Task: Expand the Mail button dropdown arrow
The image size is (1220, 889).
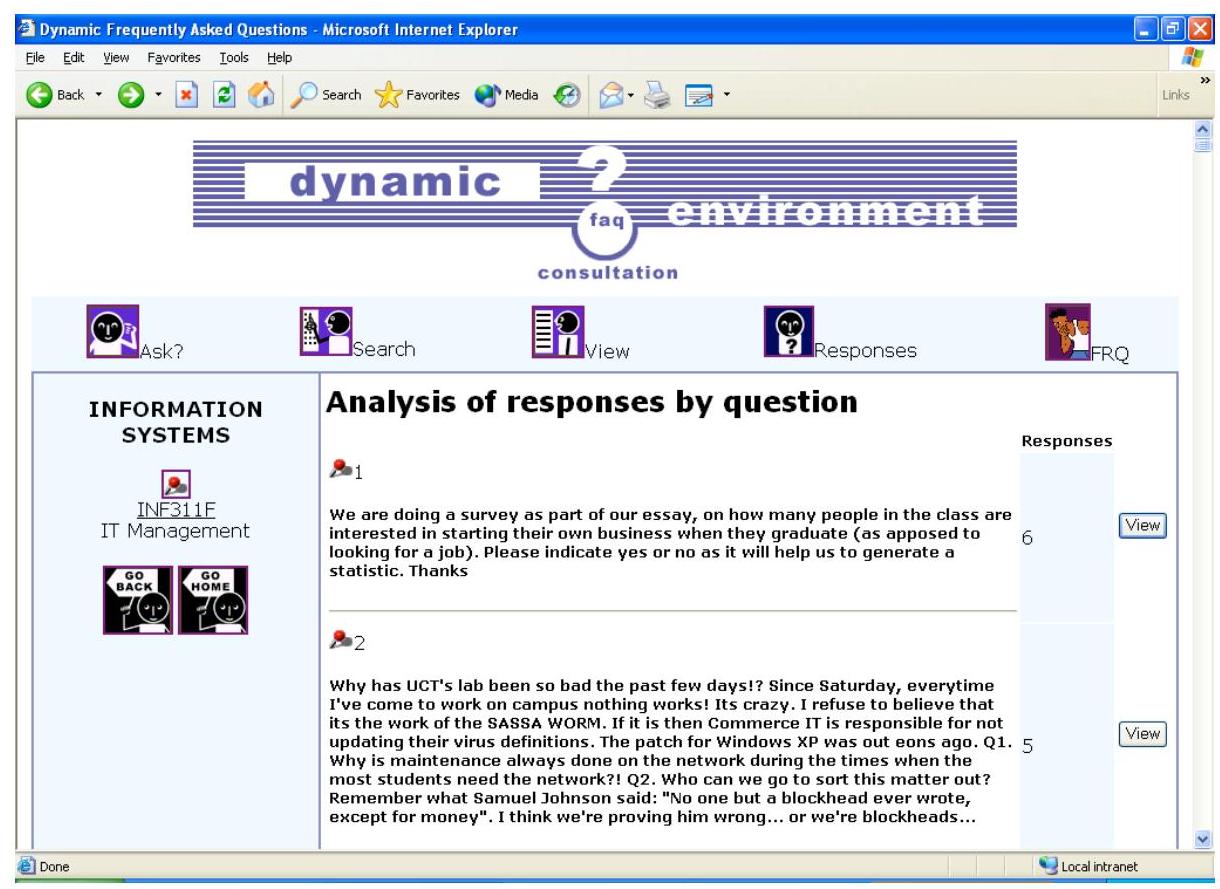Action: [630, 95]
